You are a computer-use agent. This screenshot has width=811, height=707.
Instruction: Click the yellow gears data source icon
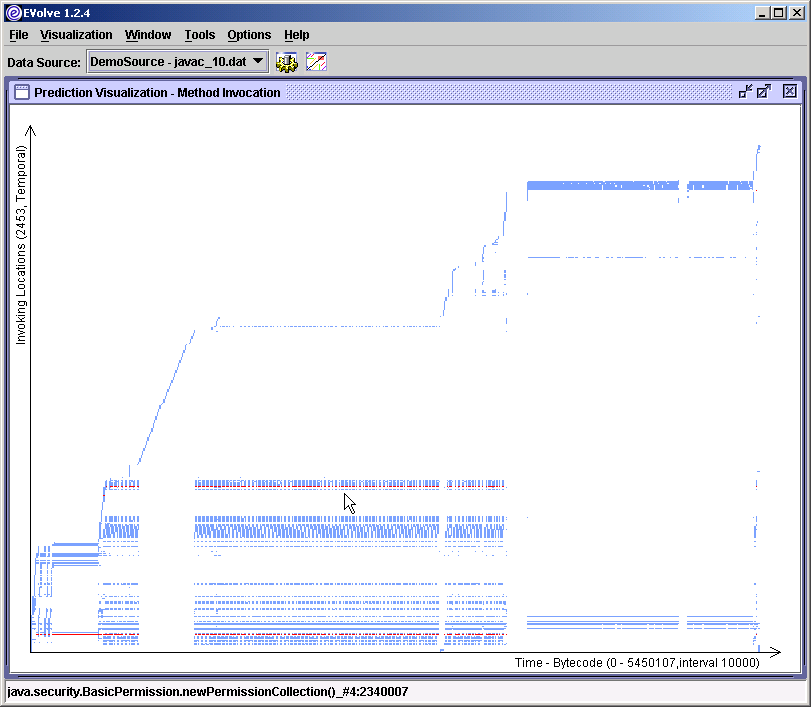tap(287, 62)
